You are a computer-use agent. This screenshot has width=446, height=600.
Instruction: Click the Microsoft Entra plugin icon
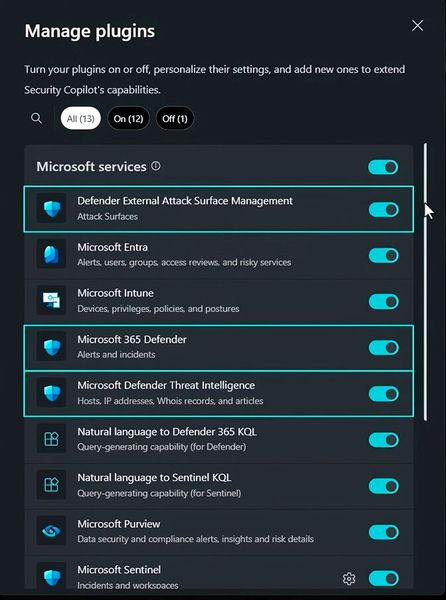pos(51,255)
